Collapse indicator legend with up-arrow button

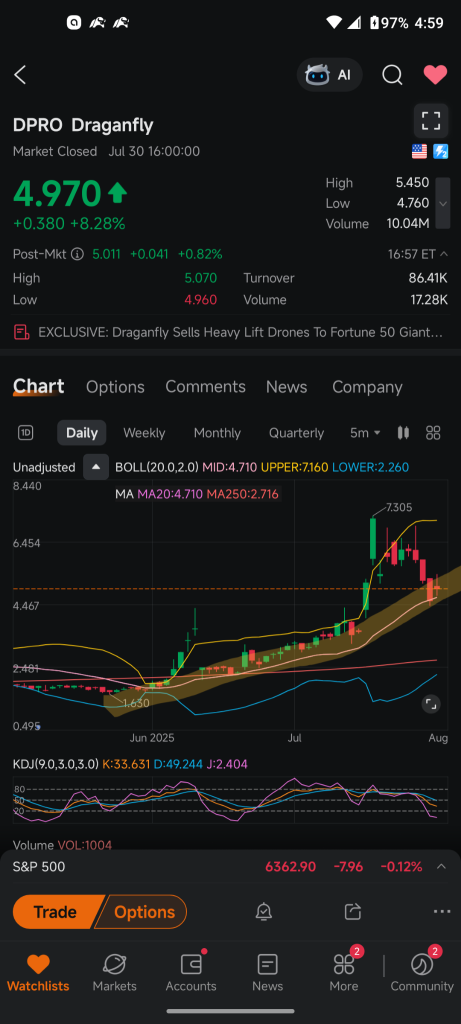[x=96, y=467]
